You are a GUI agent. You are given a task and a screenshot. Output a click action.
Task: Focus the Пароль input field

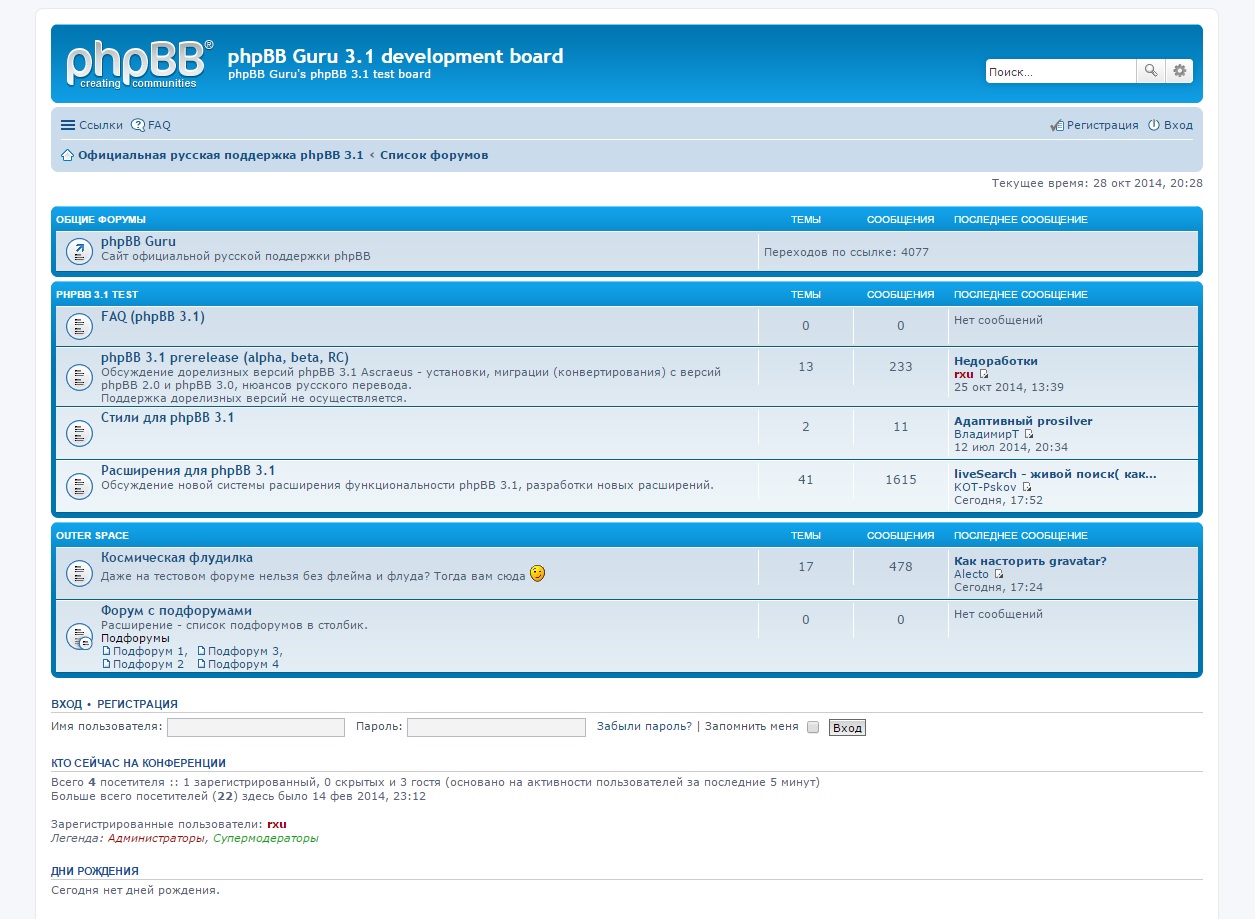click(496, 727)
